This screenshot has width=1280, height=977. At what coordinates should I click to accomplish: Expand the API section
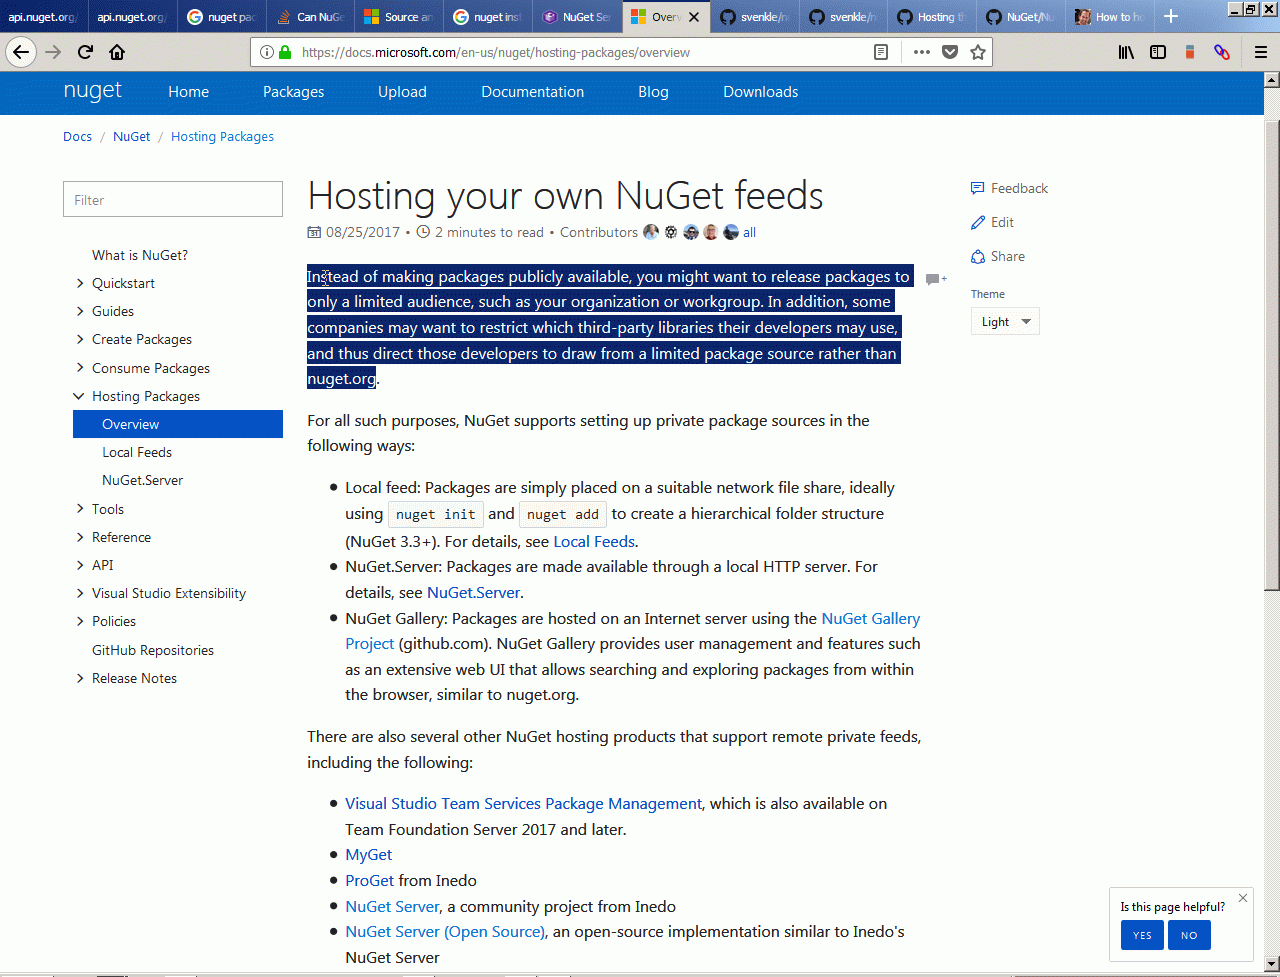point(80,565)
